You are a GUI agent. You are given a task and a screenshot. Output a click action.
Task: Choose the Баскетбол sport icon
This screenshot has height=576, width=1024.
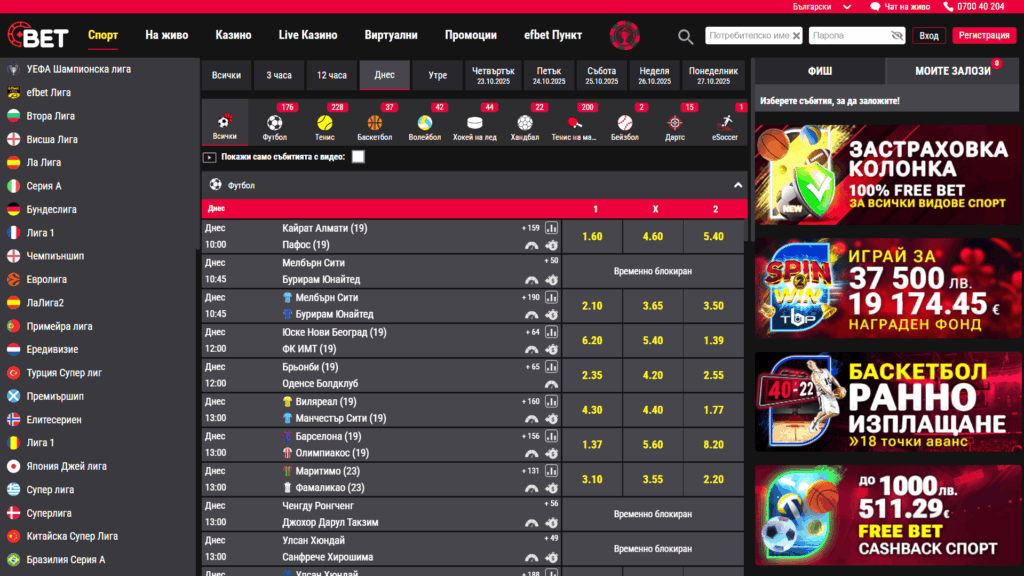point(375,125)
